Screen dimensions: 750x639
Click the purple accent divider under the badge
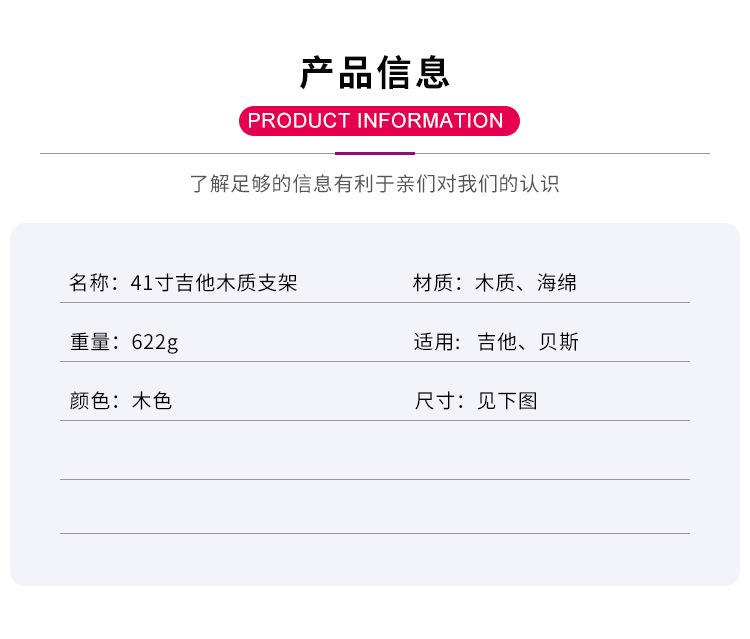375,153
